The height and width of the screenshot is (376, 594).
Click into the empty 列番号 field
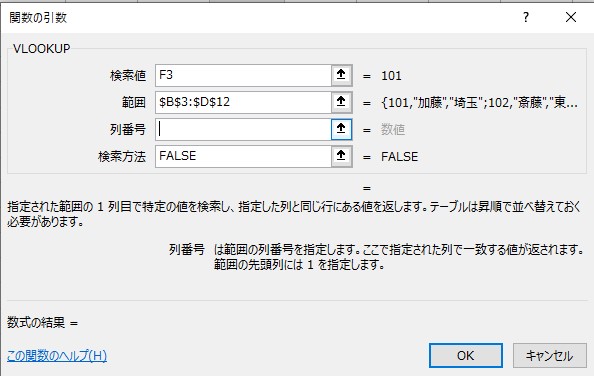[243, 129]
